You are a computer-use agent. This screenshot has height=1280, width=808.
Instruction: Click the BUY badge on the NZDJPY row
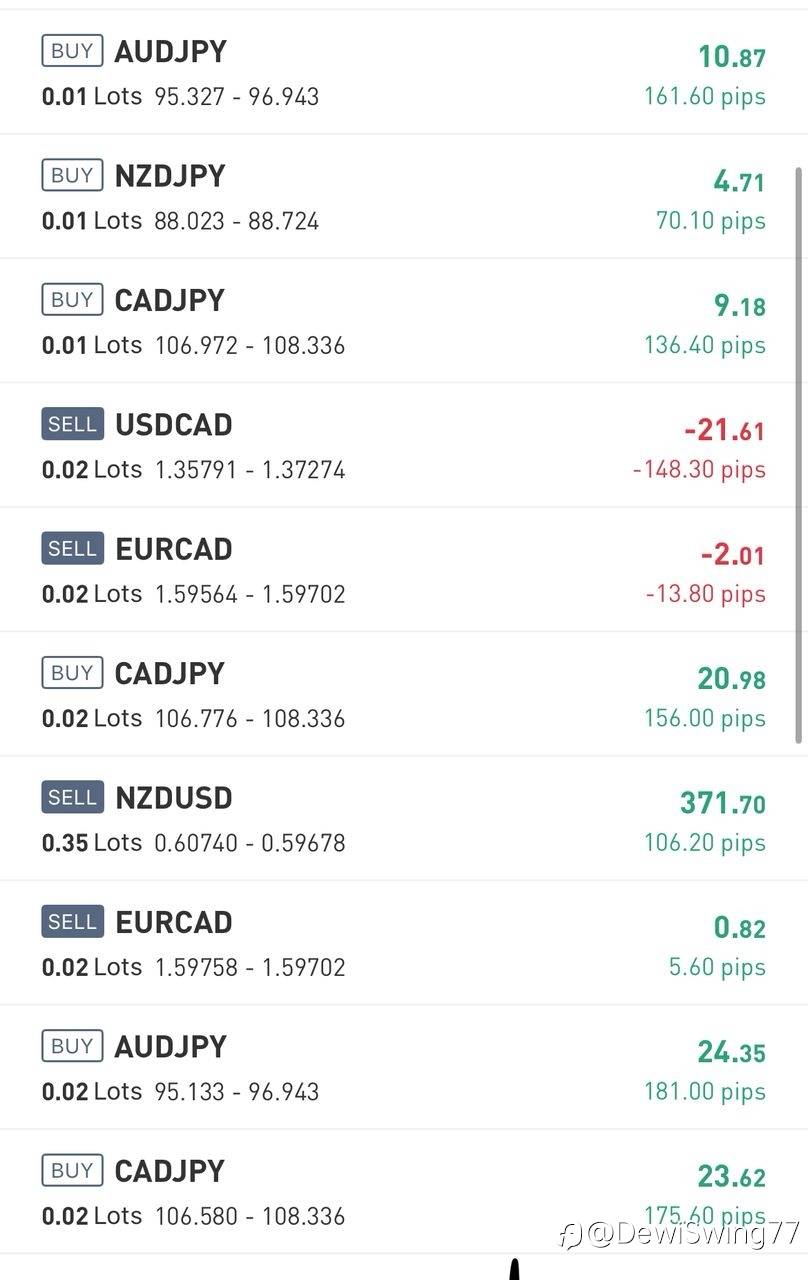[72, 176]
